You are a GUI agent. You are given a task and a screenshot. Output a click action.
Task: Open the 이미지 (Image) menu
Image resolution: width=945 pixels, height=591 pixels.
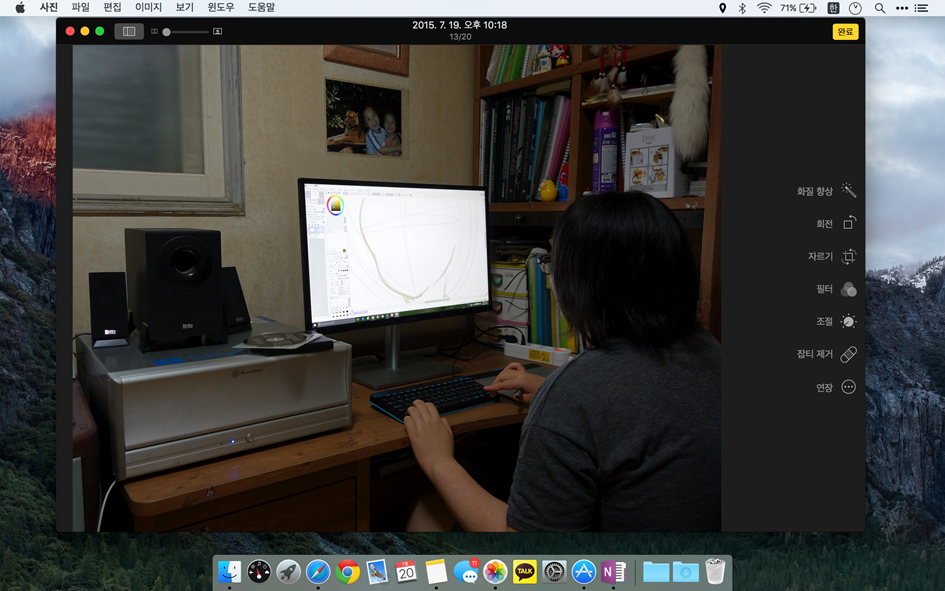pyautogui.click(x=148, y=7)
